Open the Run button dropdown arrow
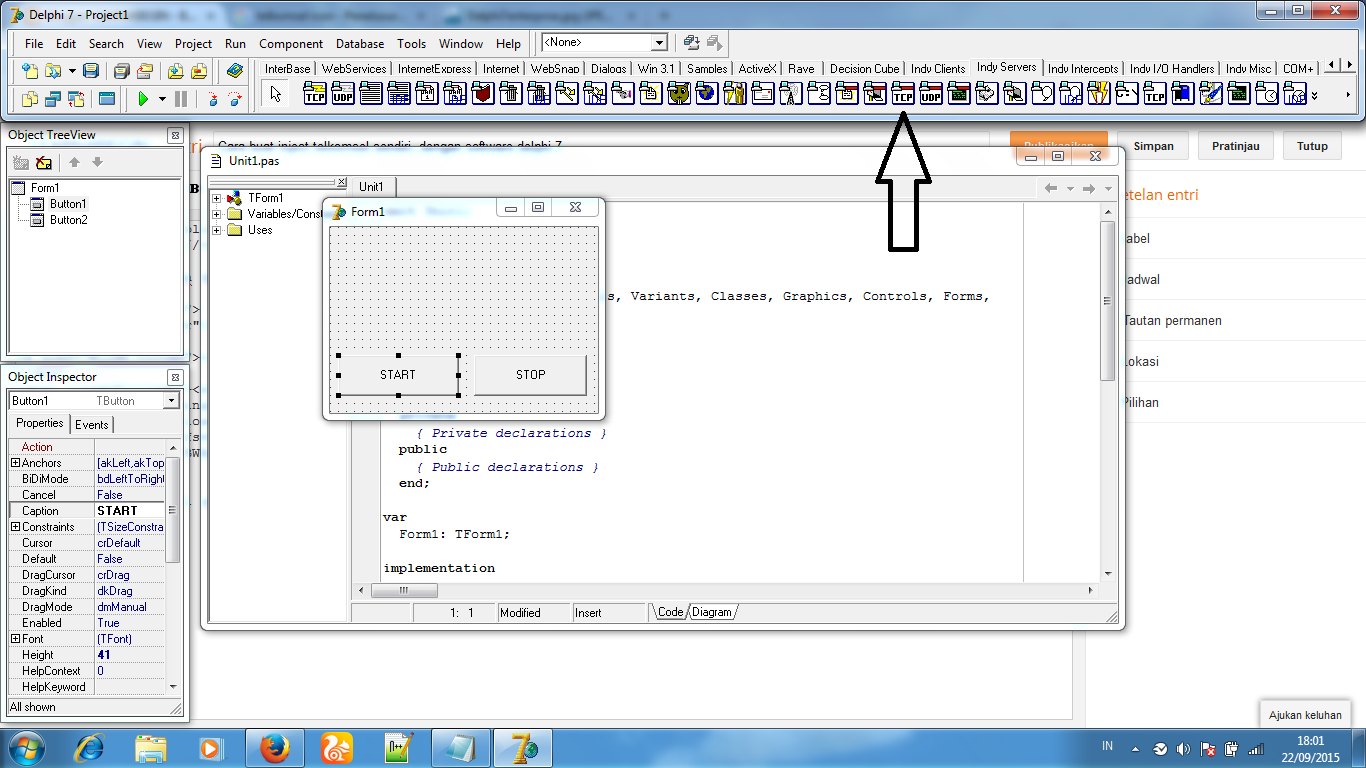 point(162,99)
